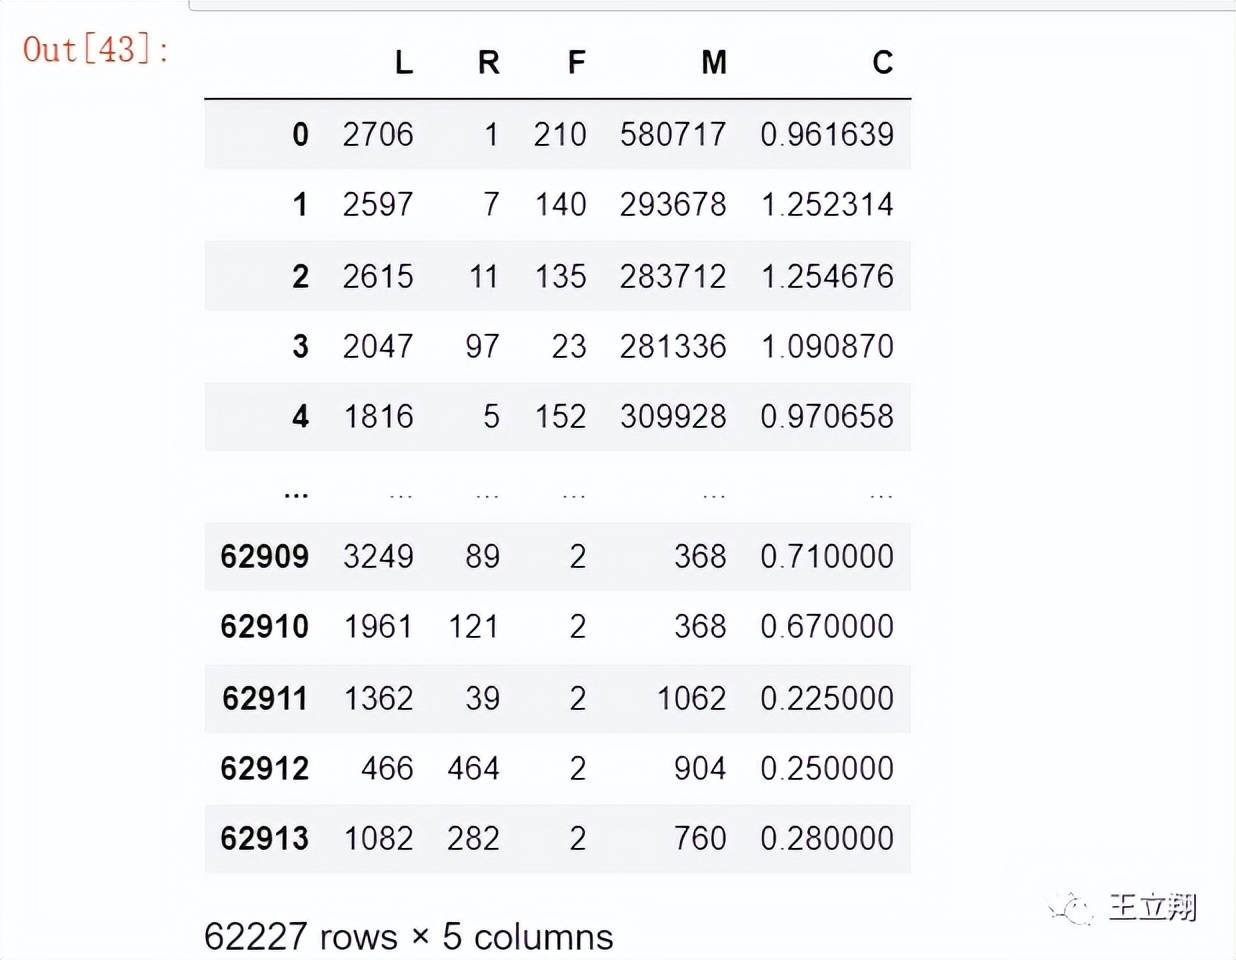Click the ellipsis in the index column

tap(296, 491)
